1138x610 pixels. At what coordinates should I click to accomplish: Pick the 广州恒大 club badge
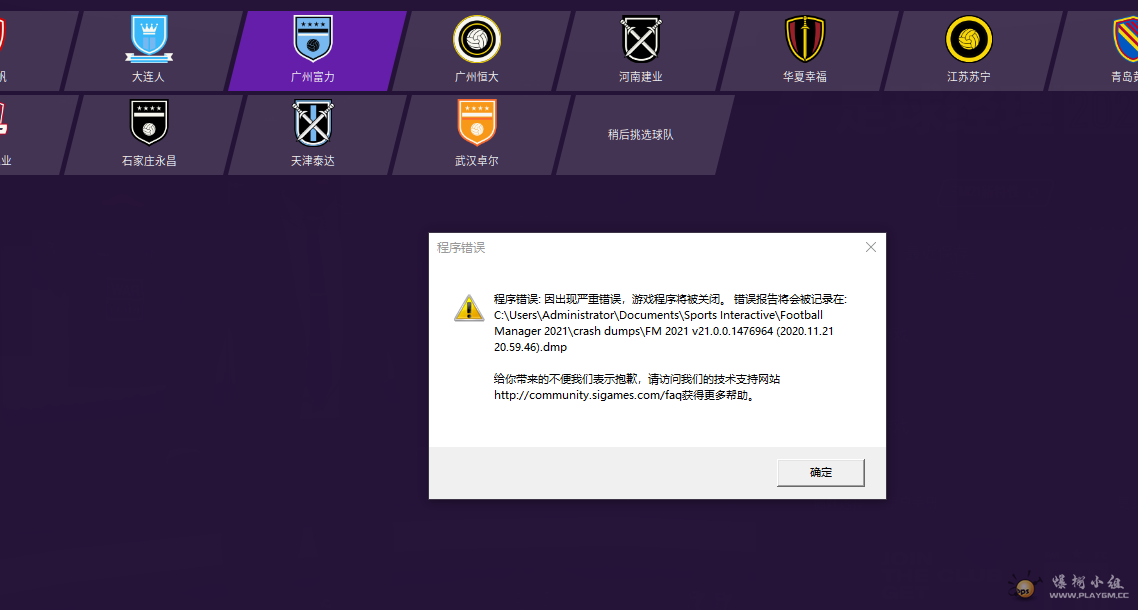[x=477, y=39]
